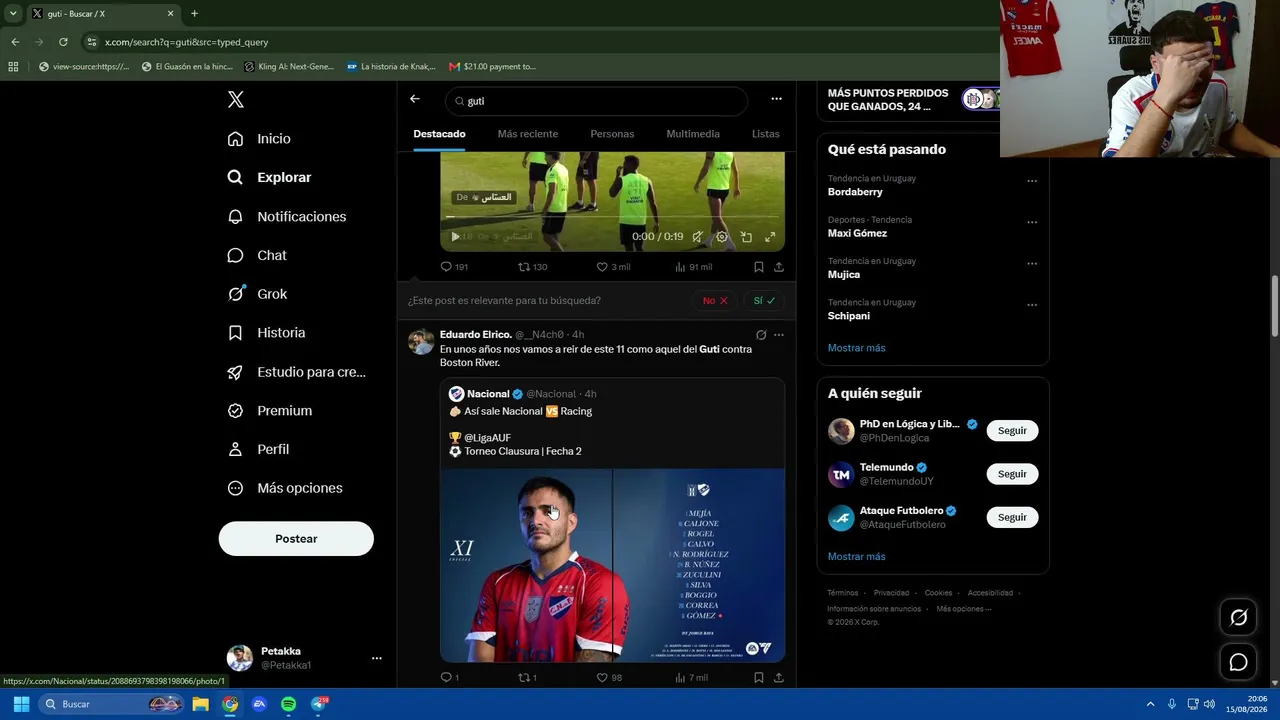
Task: Reload the page in the browser
Action: pos(63,42)
